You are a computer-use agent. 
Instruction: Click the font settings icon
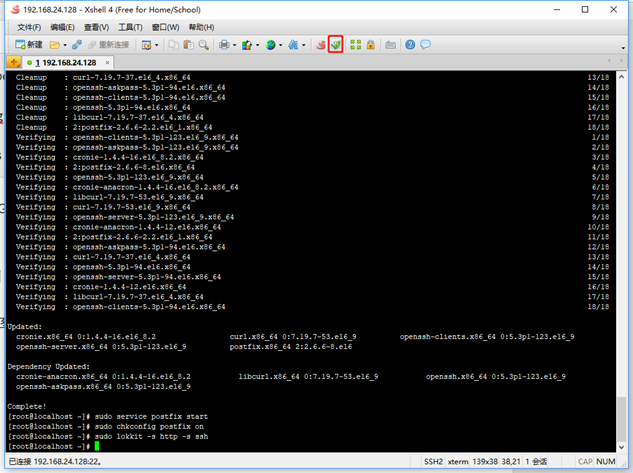[293, 45]
